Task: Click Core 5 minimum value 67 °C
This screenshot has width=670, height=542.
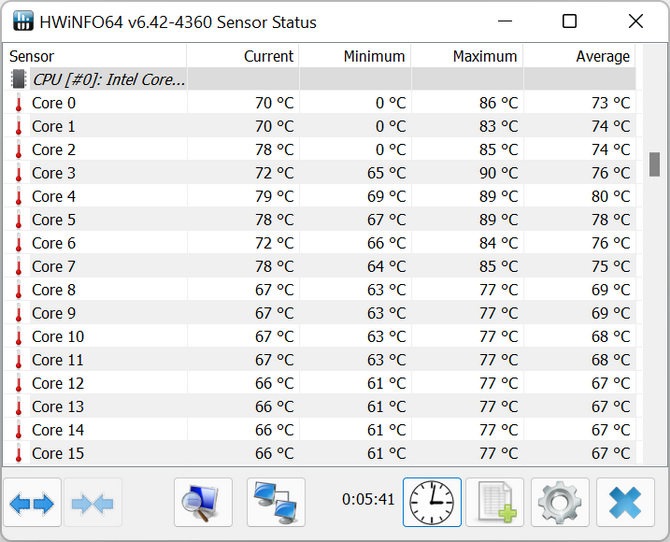Action: 387,220
